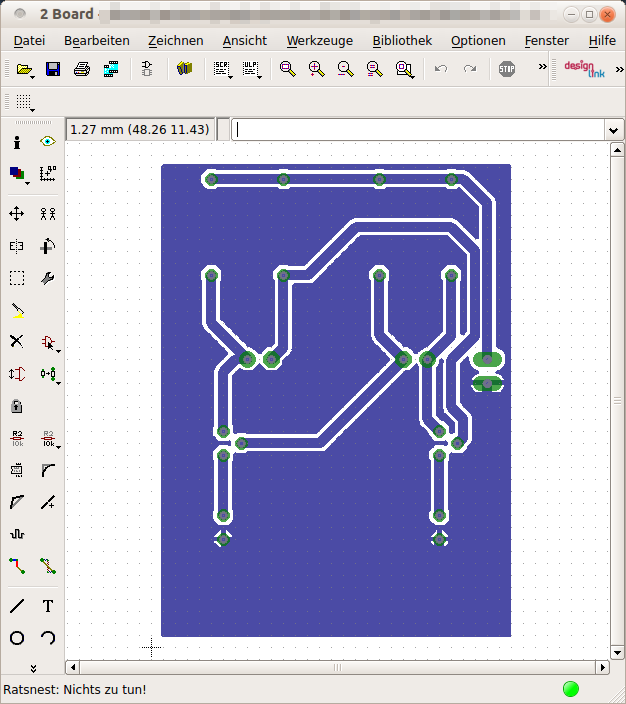Pick the Mirror tool
Image resolution: width=626 pixels, height=704 pixels.
17,246
